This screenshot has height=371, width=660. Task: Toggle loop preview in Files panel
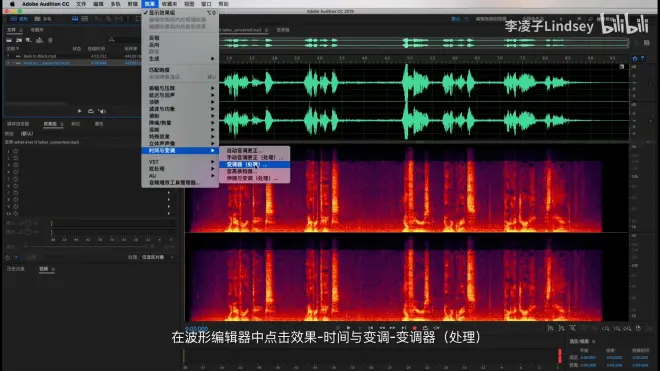(x=90, y=111)
